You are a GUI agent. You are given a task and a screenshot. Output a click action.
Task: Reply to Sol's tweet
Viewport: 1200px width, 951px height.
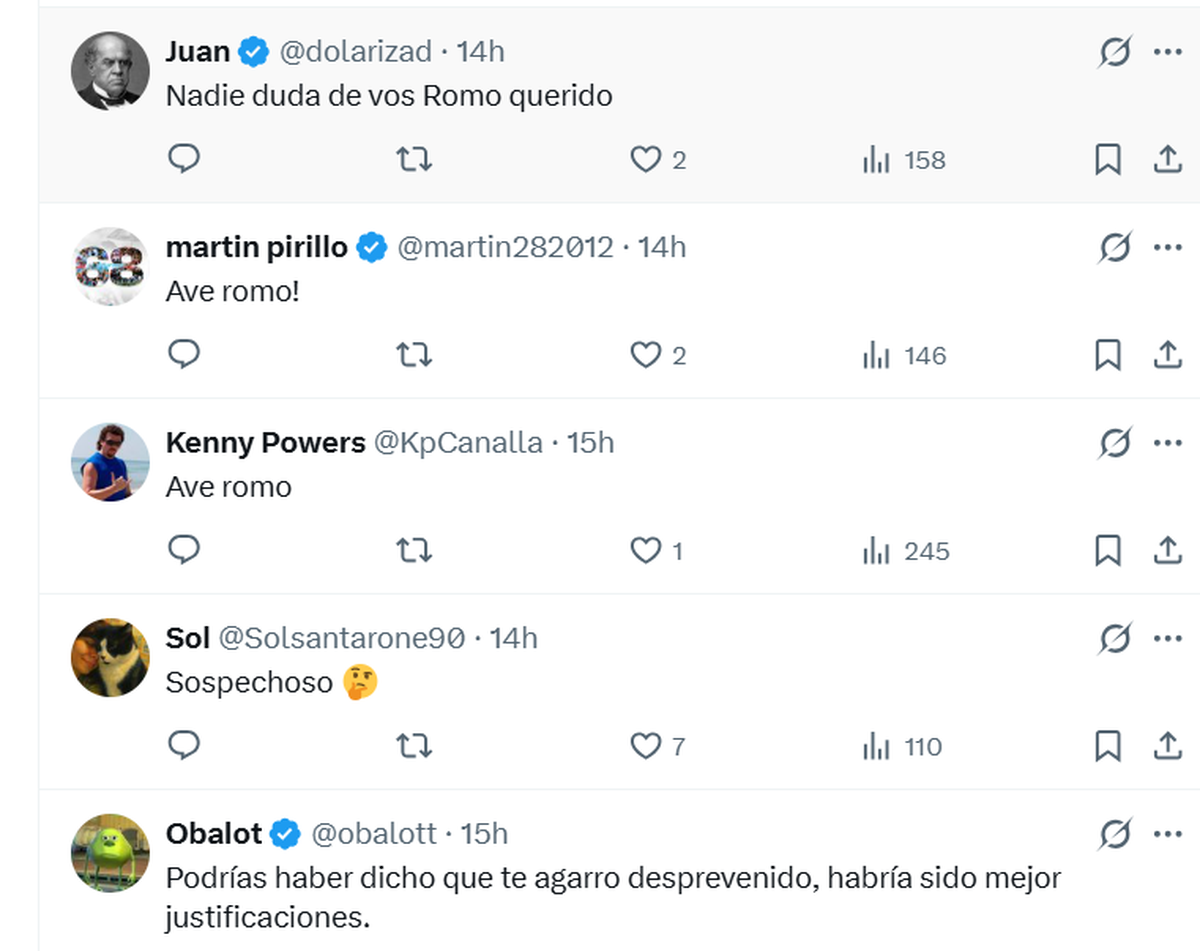[x=183, y=745]
